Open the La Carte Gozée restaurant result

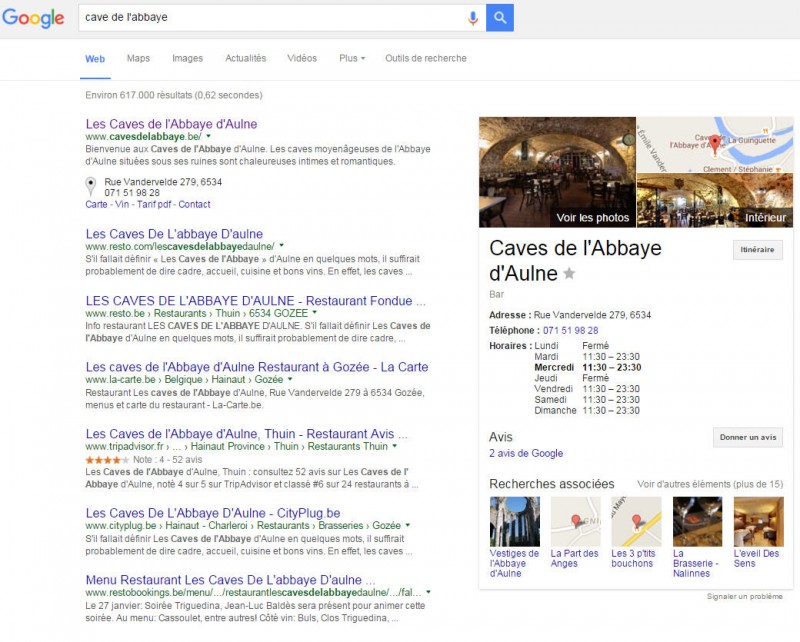coord(257,367)
